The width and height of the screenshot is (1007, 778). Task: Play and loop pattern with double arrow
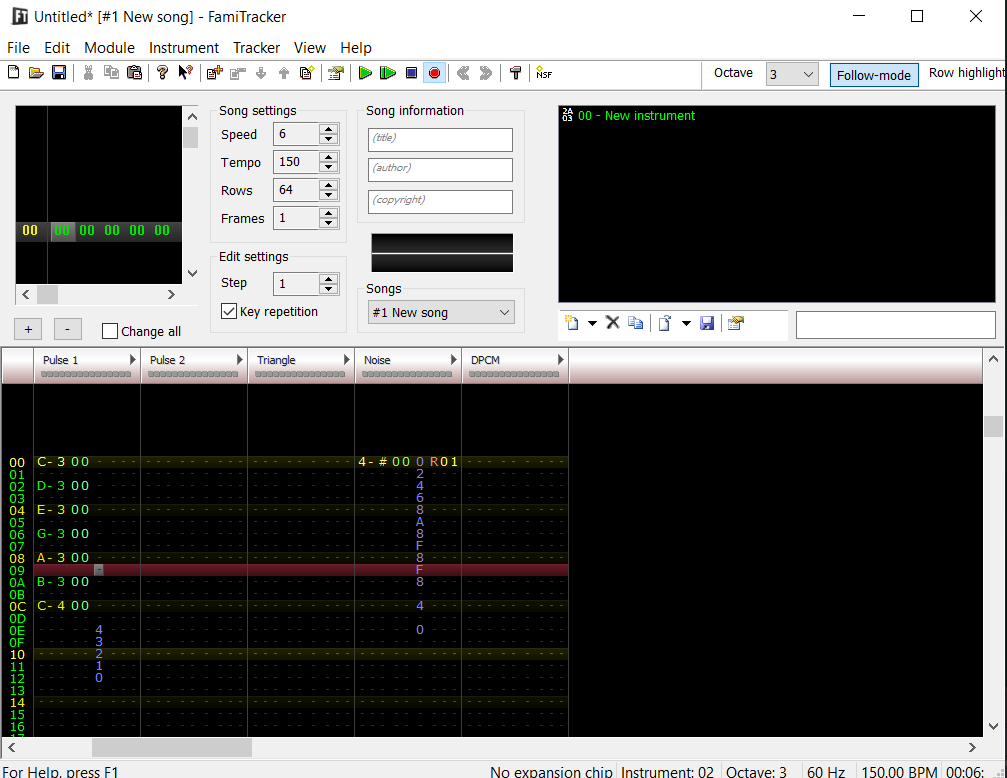[x=388, y=73]
